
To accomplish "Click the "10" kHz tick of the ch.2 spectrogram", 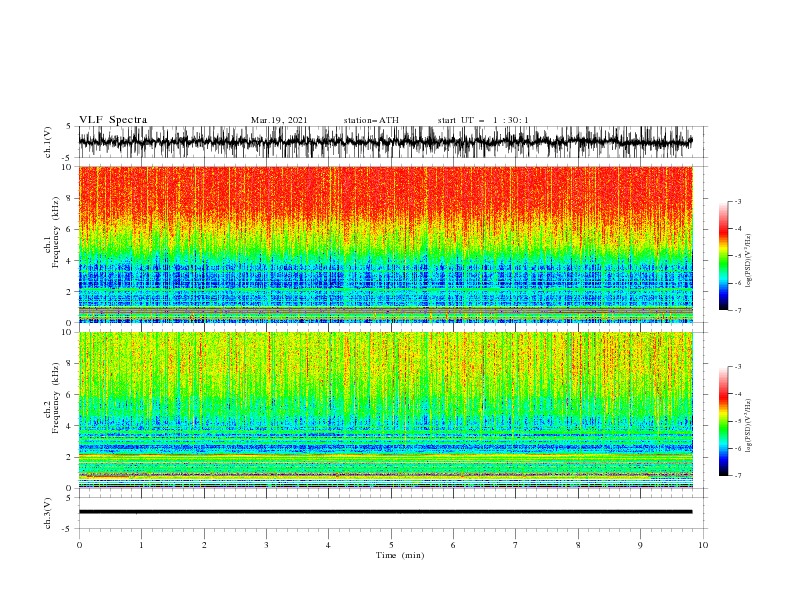I will point(67,332).
